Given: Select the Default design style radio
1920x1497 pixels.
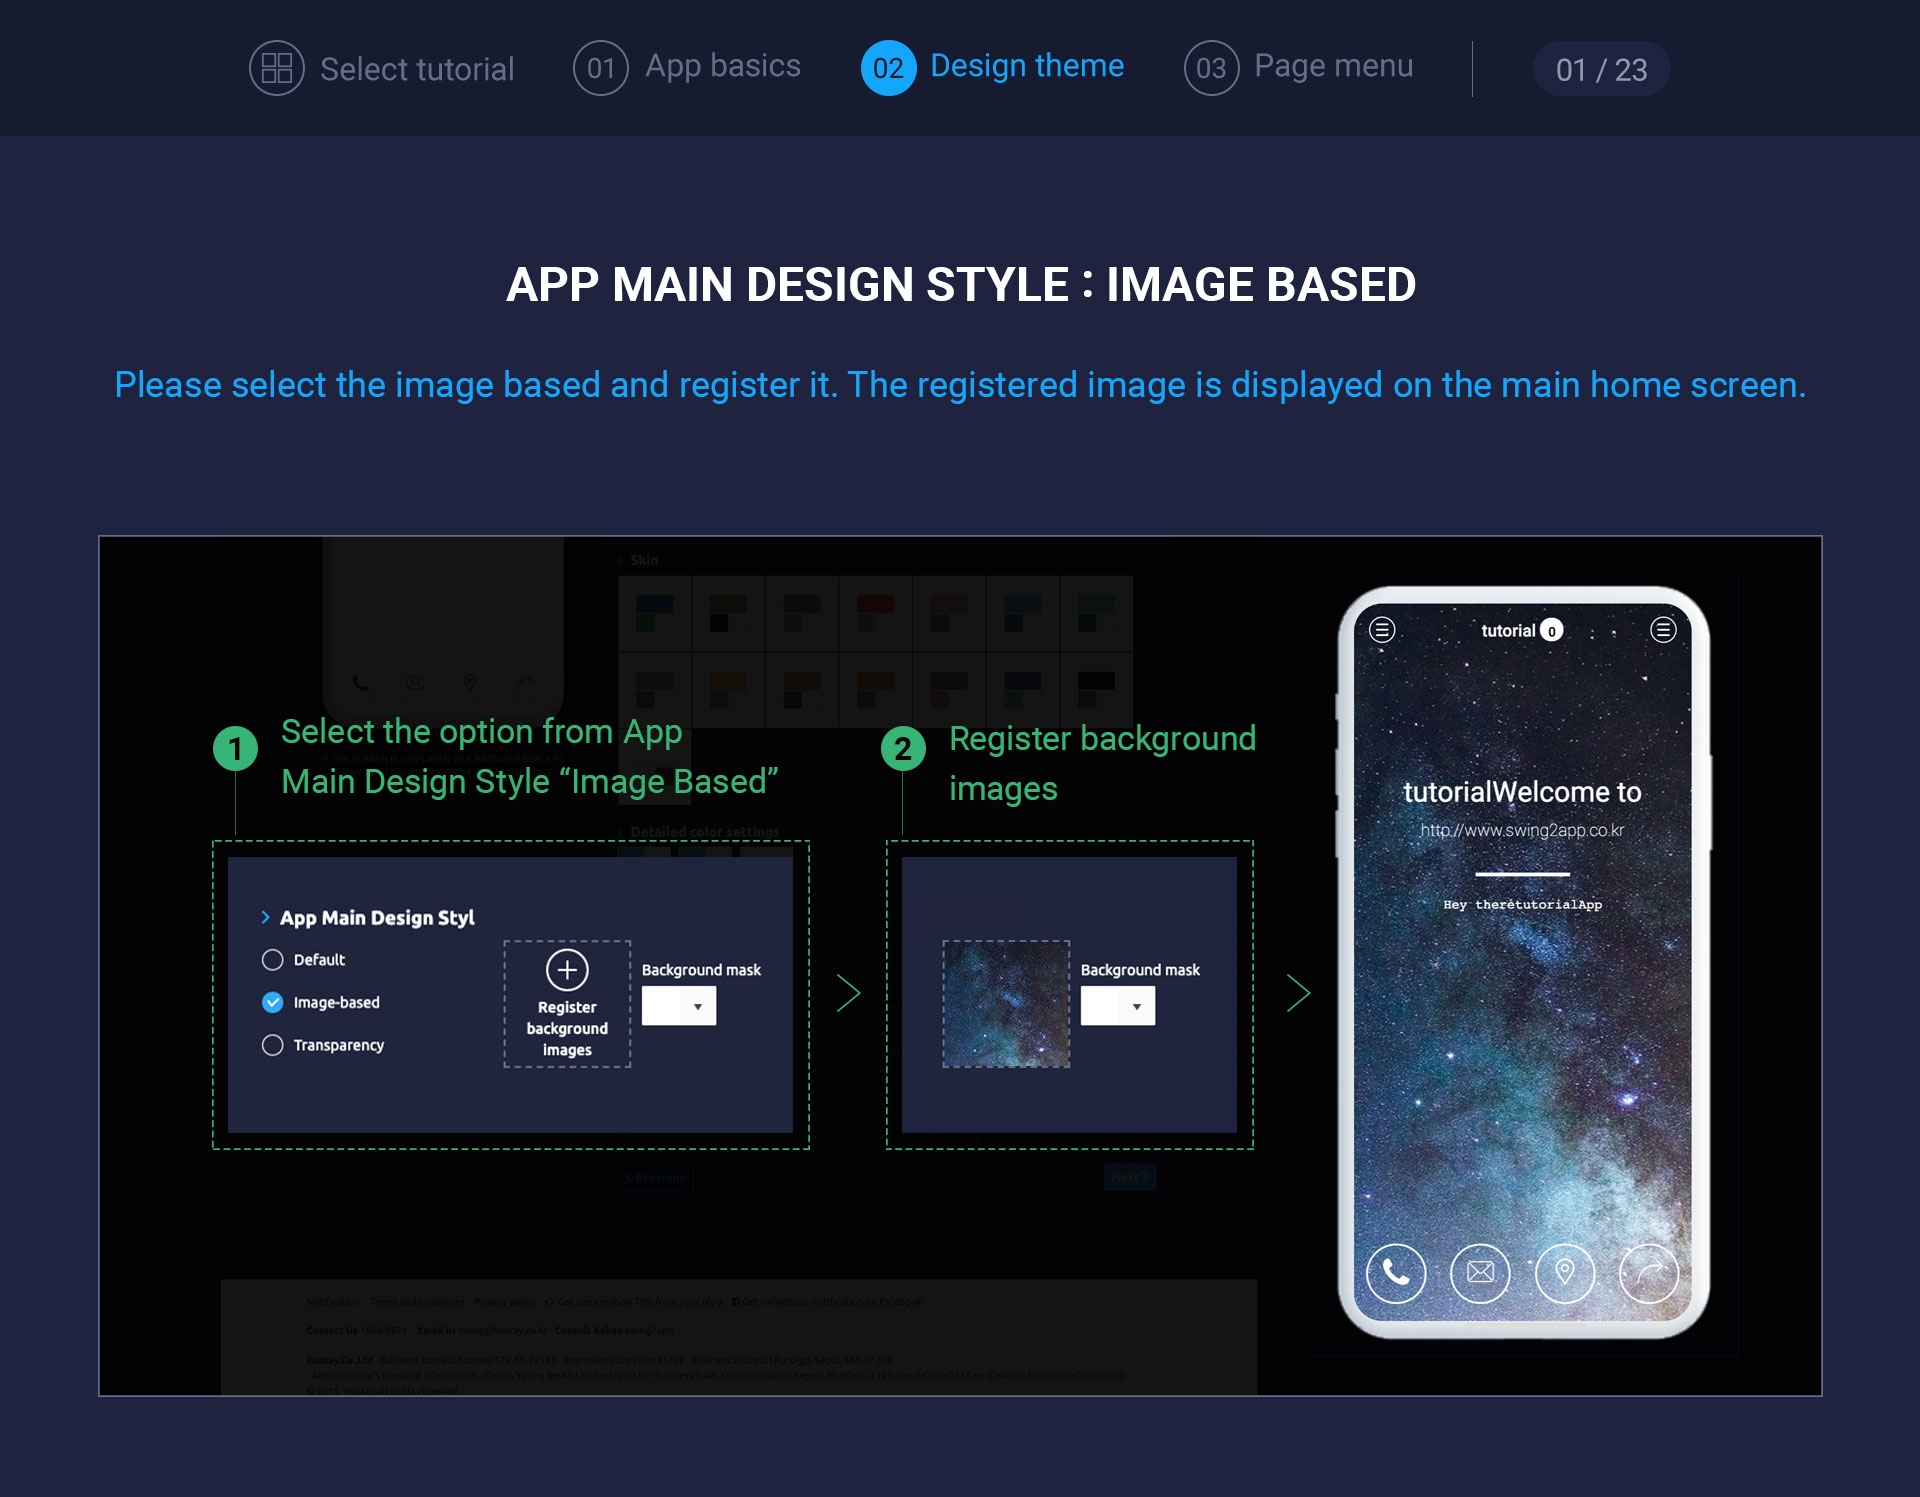Looking at the screenshot, I should (x=272, y=960).
